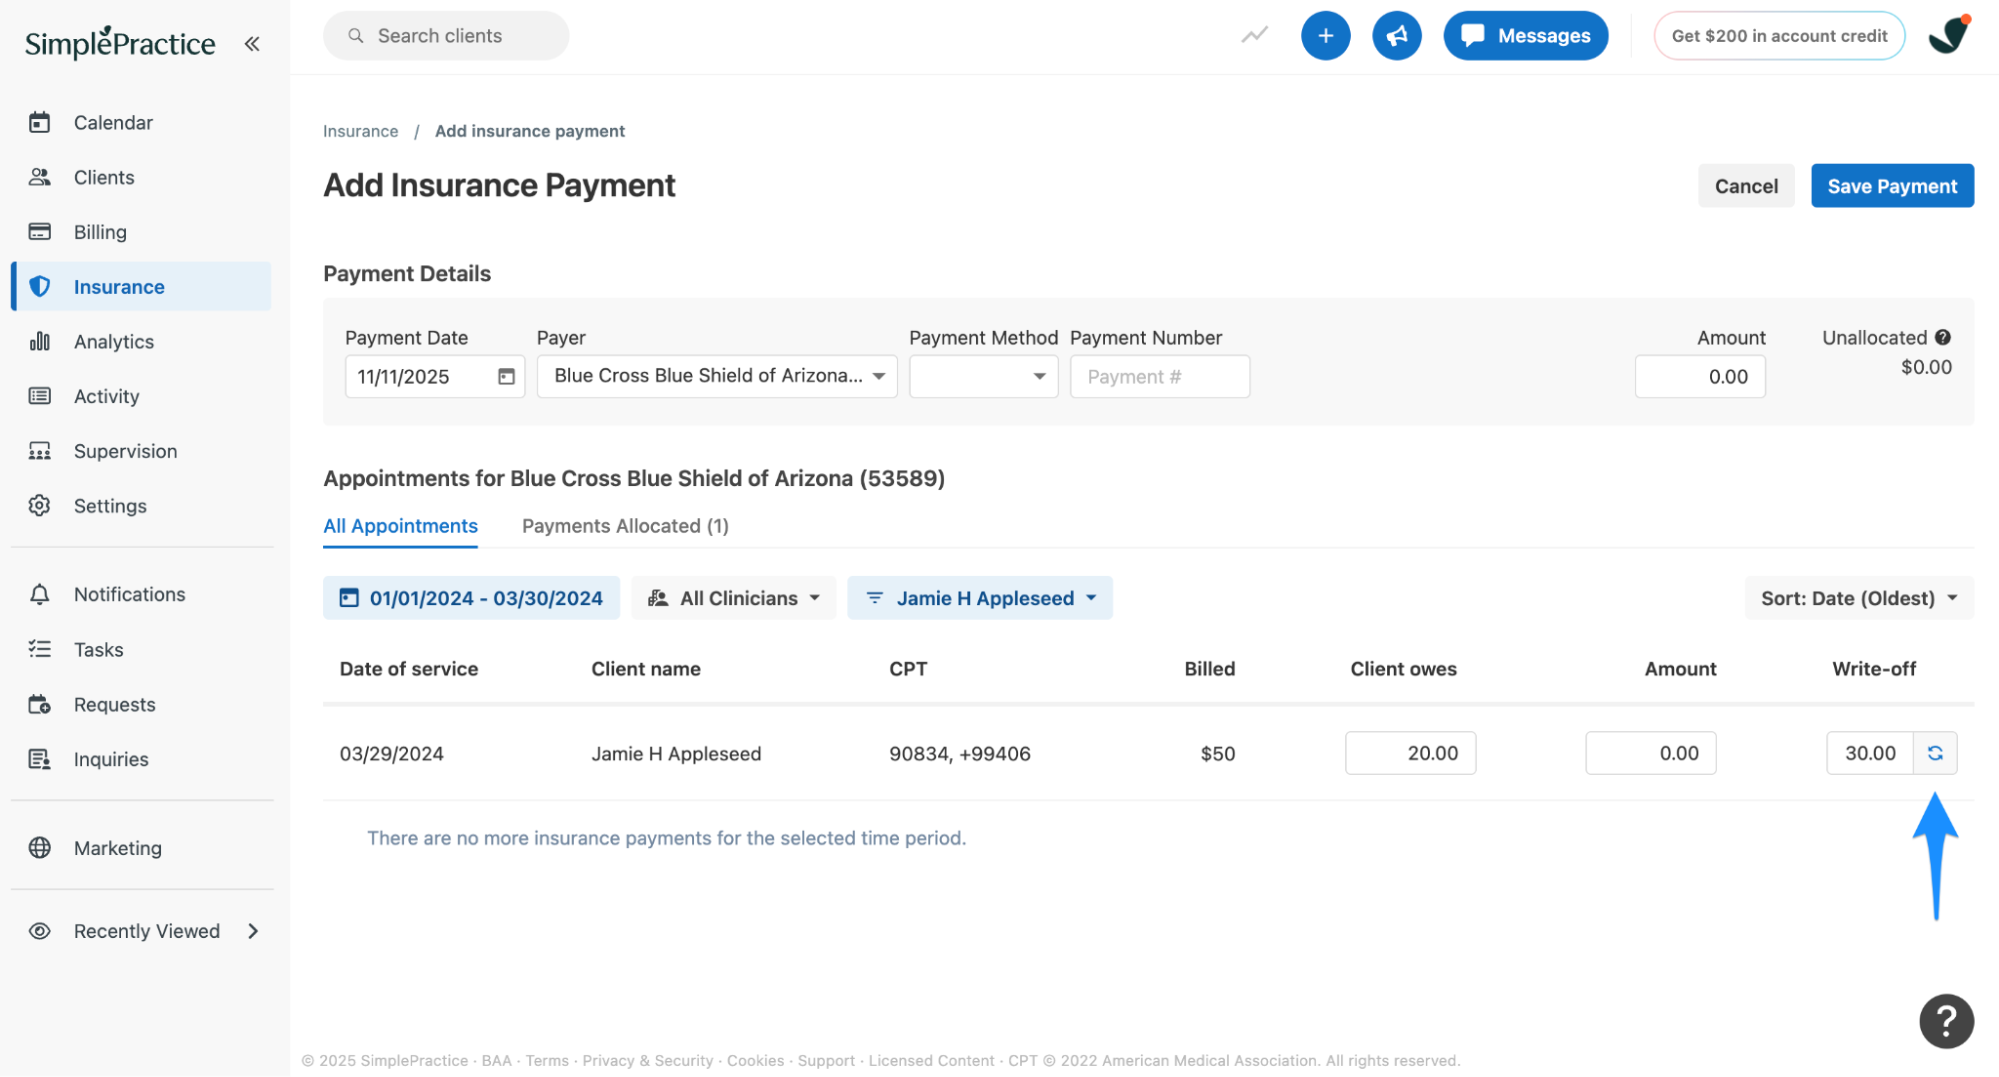Viewport: 1999px width, 1077px height.
Task: Open the 01/01/2024 - 03/30/2024 date range filter
Action: (x=471, y=598)
